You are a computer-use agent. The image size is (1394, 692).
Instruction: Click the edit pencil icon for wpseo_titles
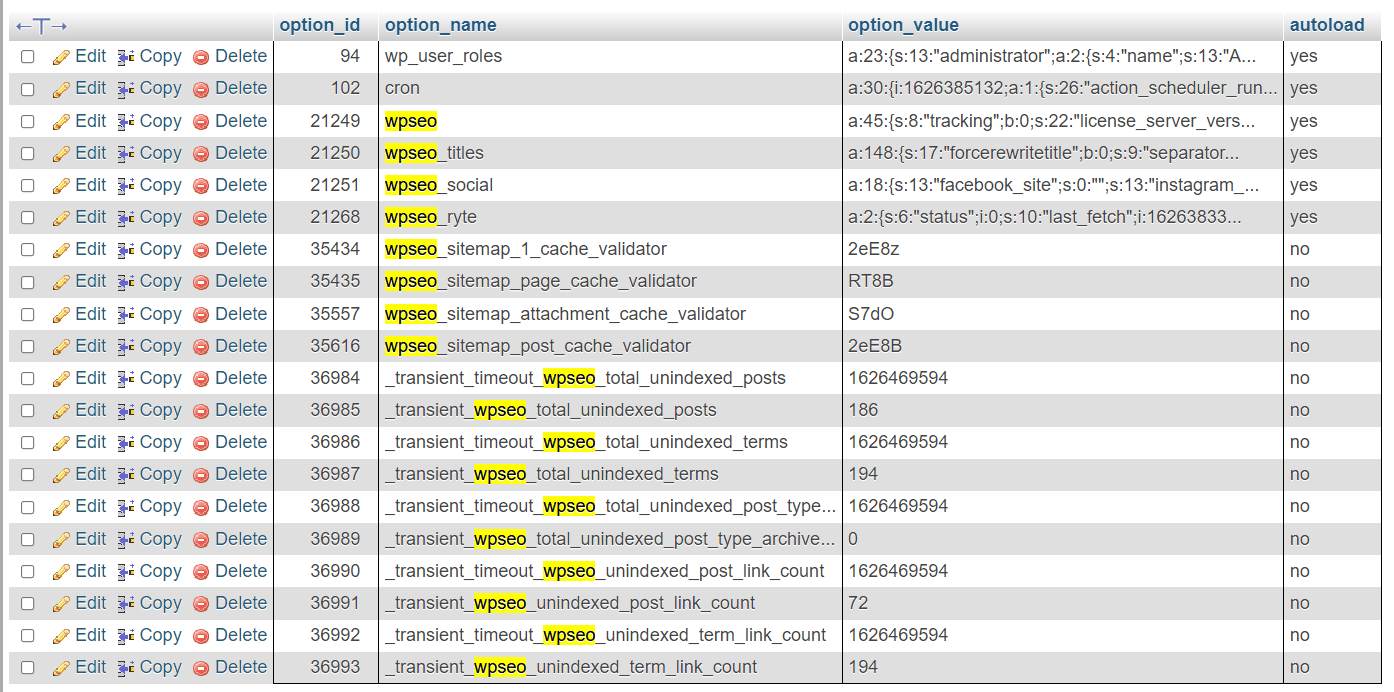pos(61,152)
